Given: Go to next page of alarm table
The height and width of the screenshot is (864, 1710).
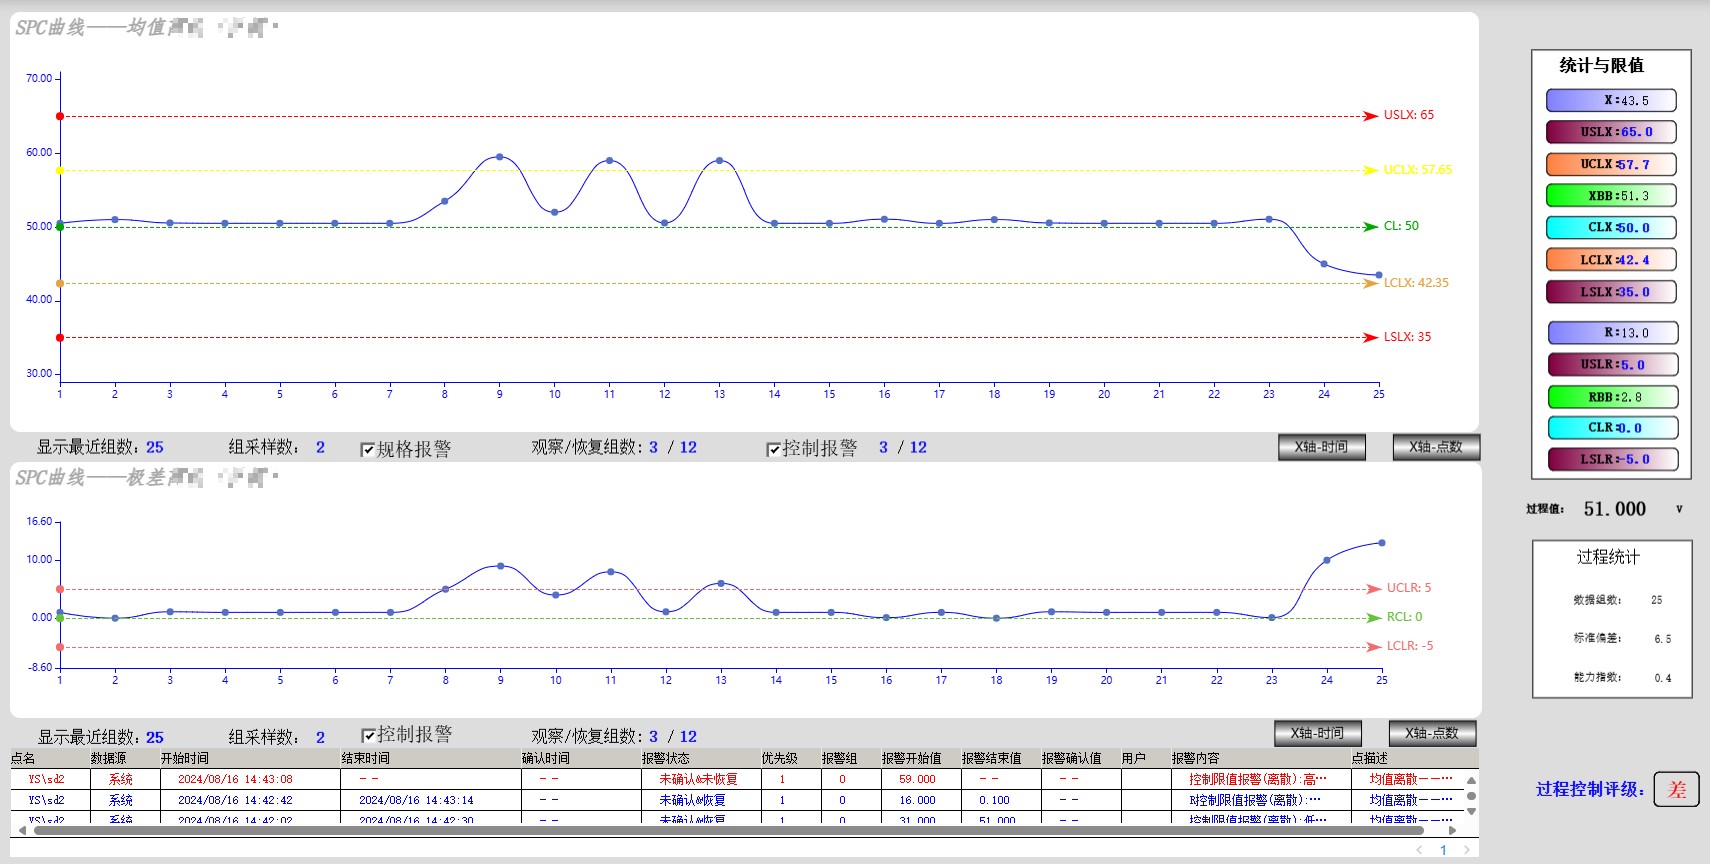Looking at the screenshot, I should [x=1467, y=850].
